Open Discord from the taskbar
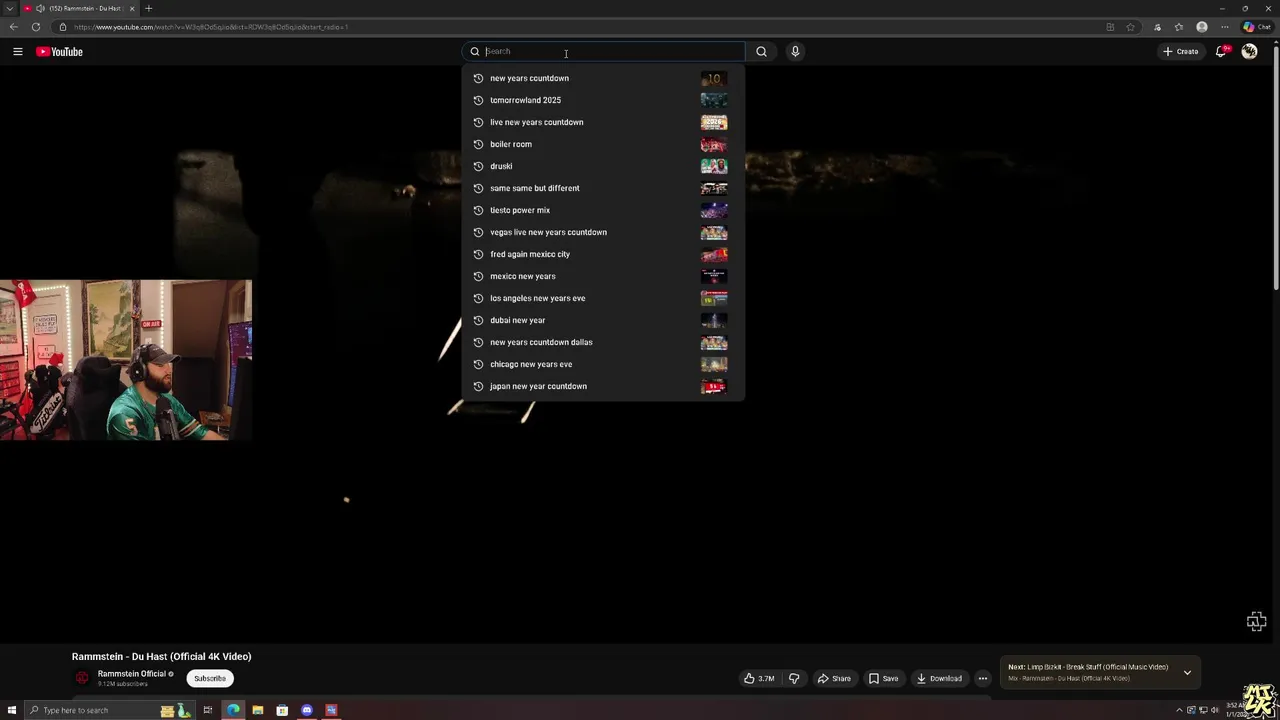 click(x=307, y=710)
